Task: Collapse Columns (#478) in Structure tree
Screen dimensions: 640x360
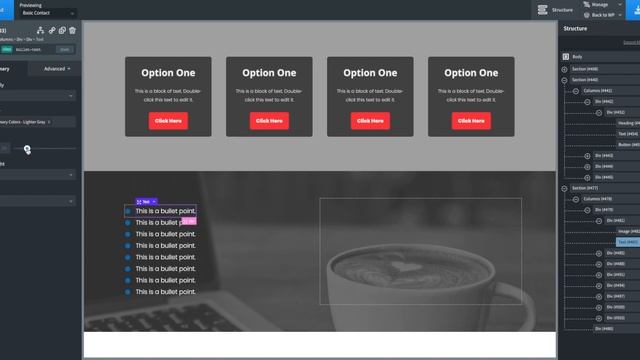Action: (576, 199)
